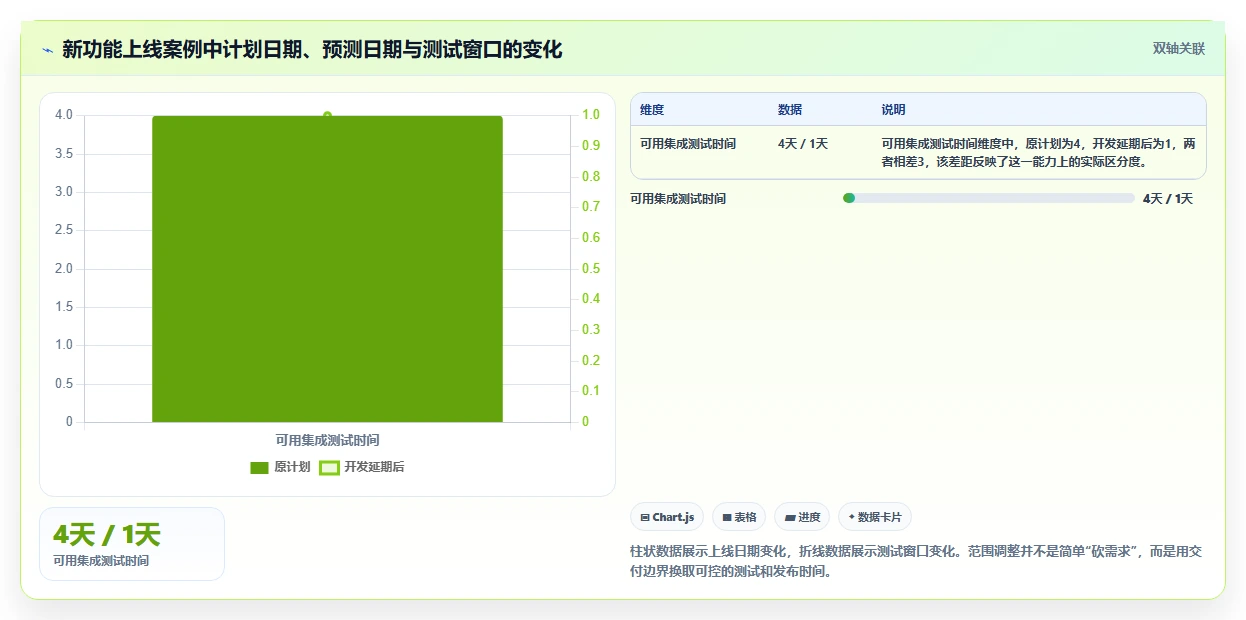Click the 开发延期后 outlined legend swatch

pyautogui.click(x=329, y=468)
